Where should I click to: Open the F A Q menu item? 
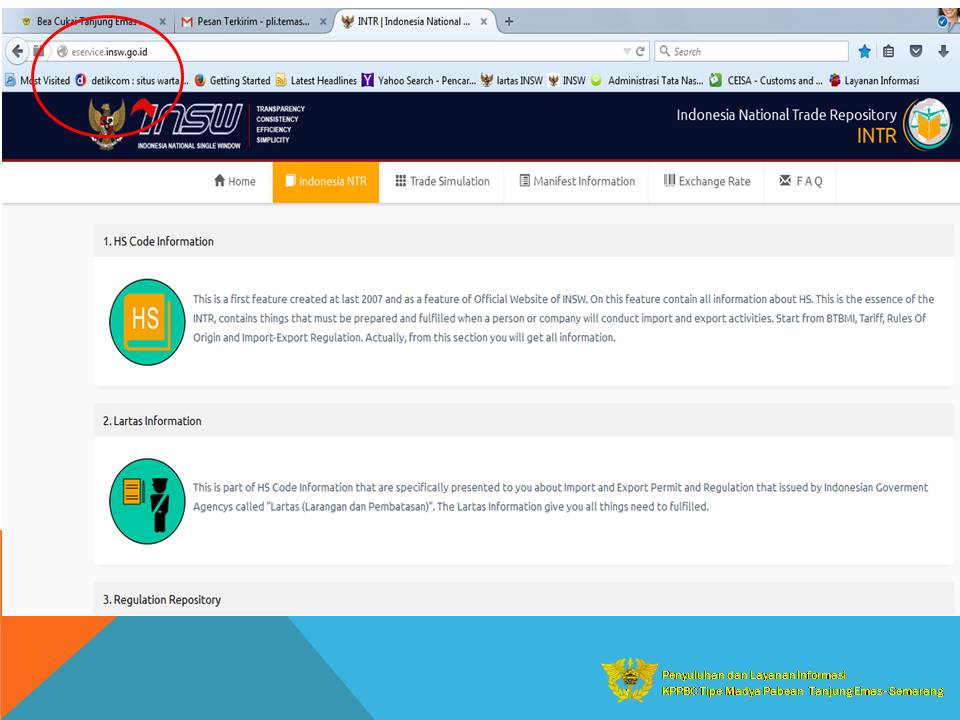pyautogui.click(x=800, y=181)
